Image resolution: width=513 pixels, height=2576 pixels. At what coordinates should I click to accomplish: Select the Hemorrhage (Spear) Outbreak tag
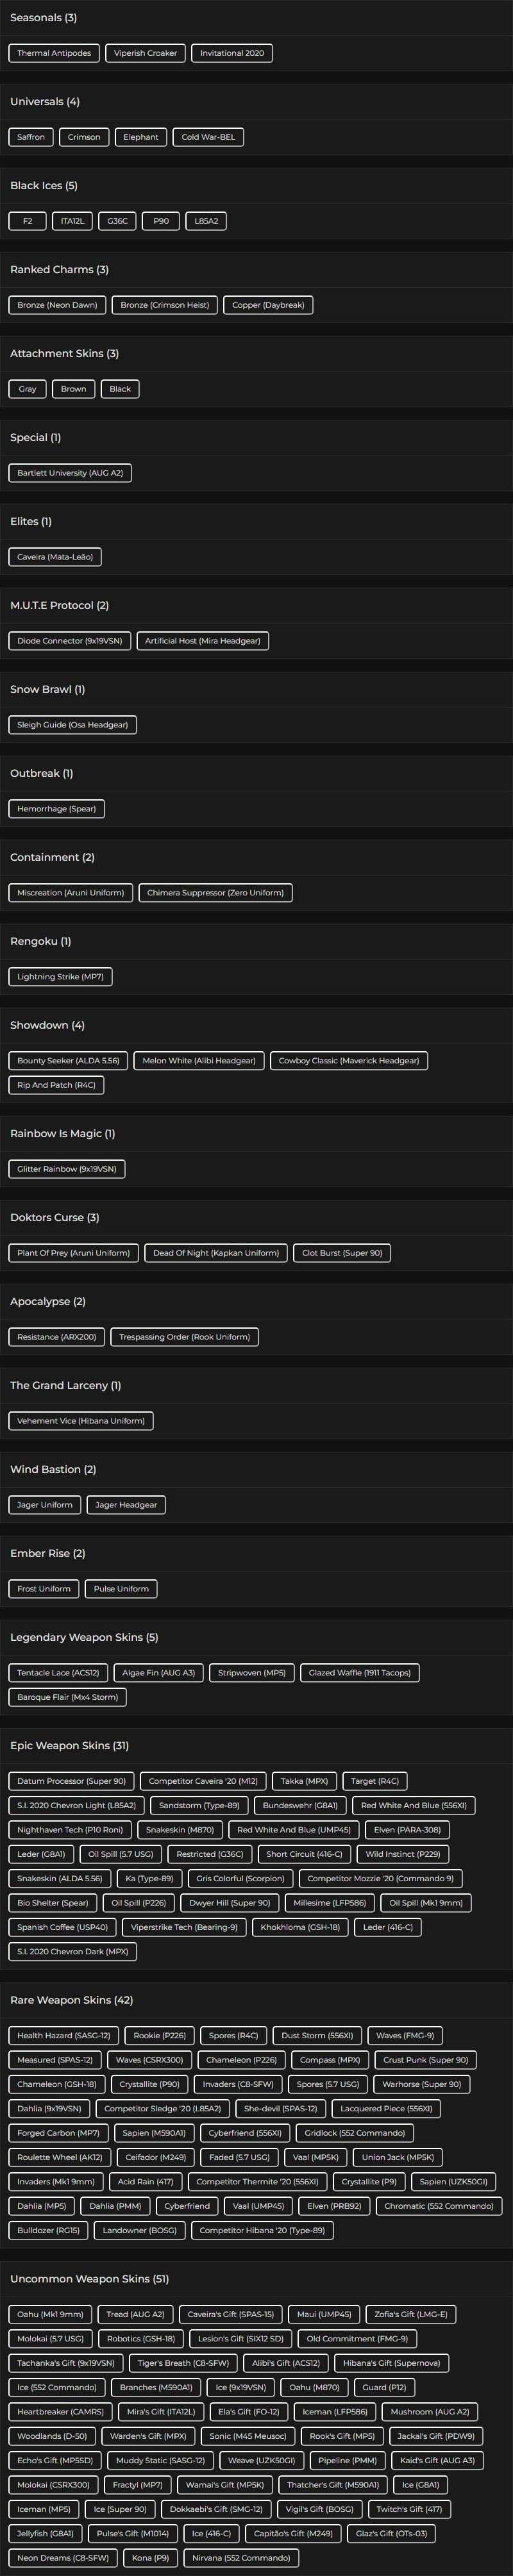[x=56, y=809]
